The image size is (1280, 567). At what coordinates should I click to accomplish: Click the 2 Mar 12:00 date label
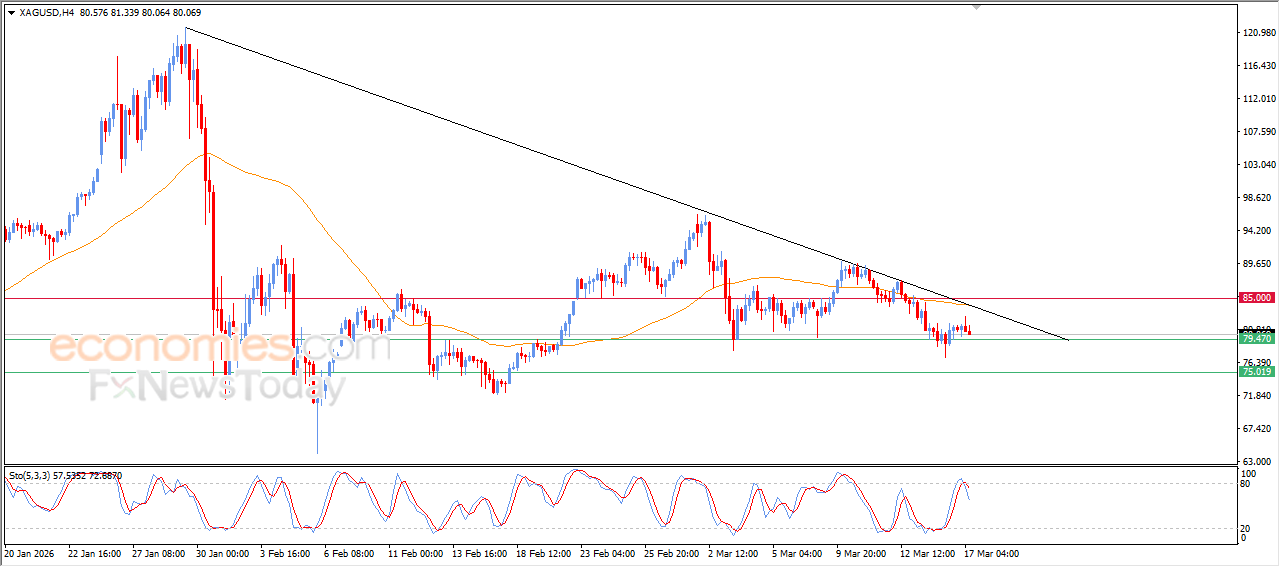coord(733,552)
